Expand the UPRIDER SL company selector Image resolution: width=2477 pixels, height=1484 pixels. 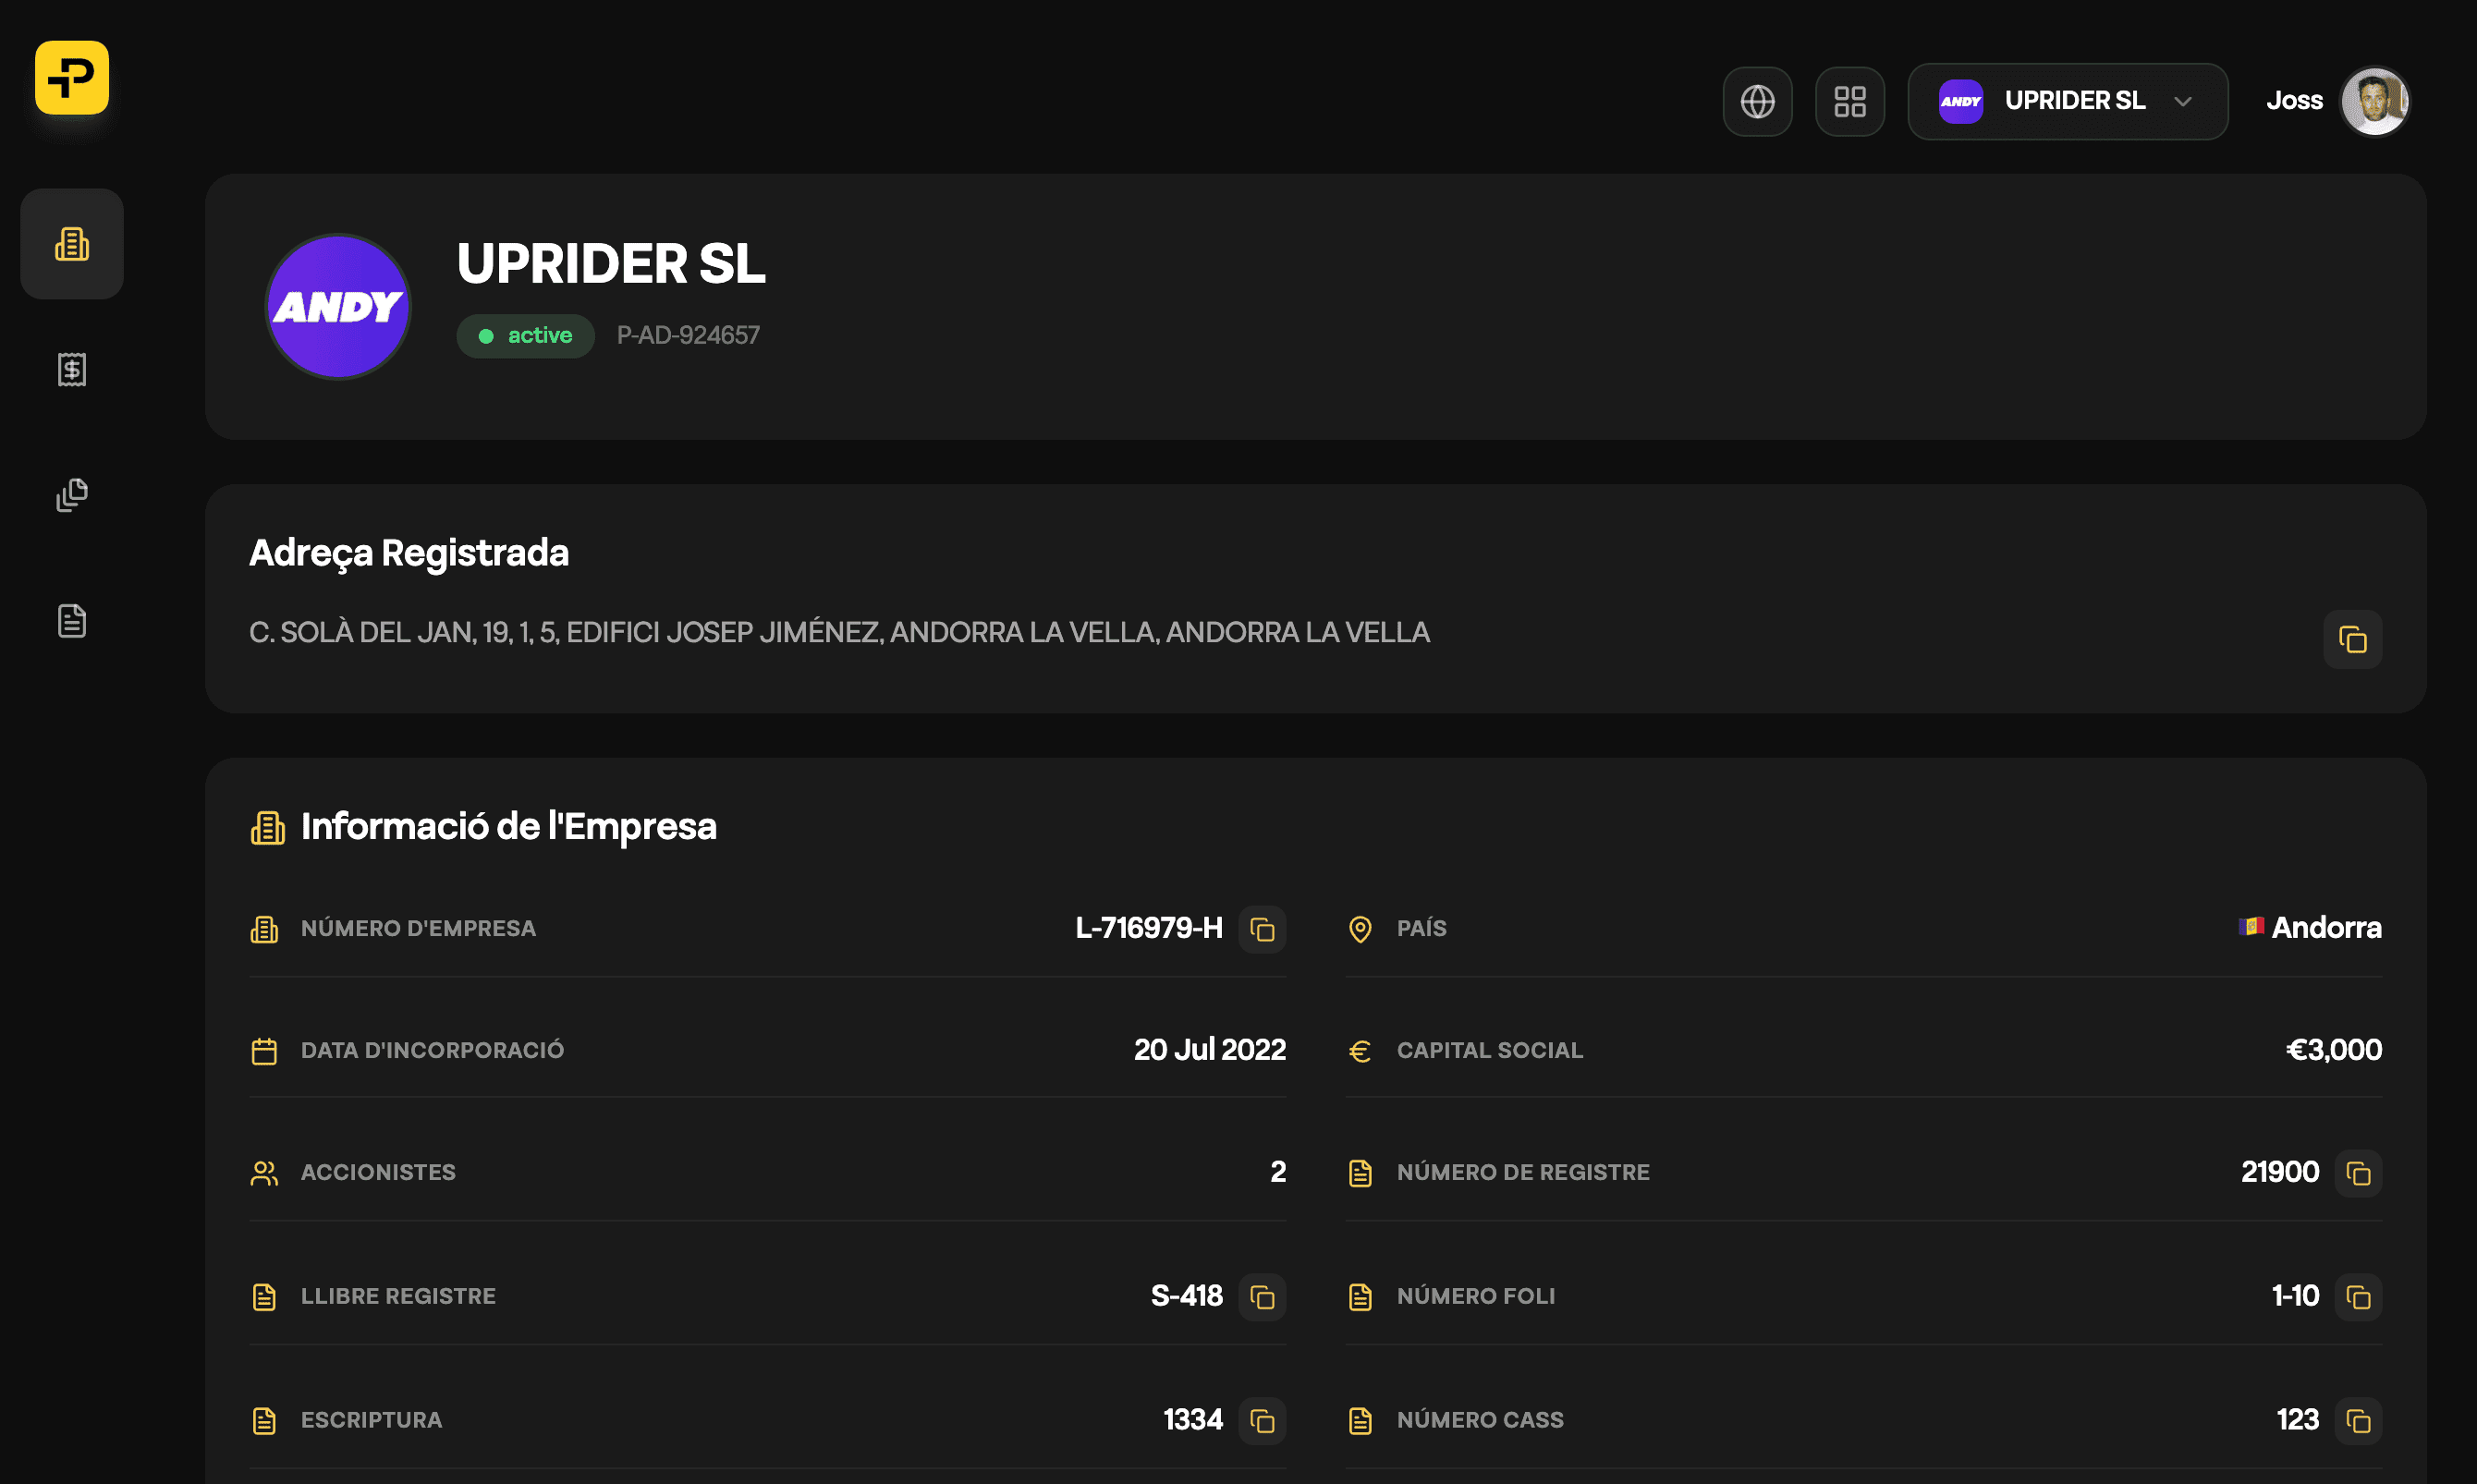tap(2066, 101)
